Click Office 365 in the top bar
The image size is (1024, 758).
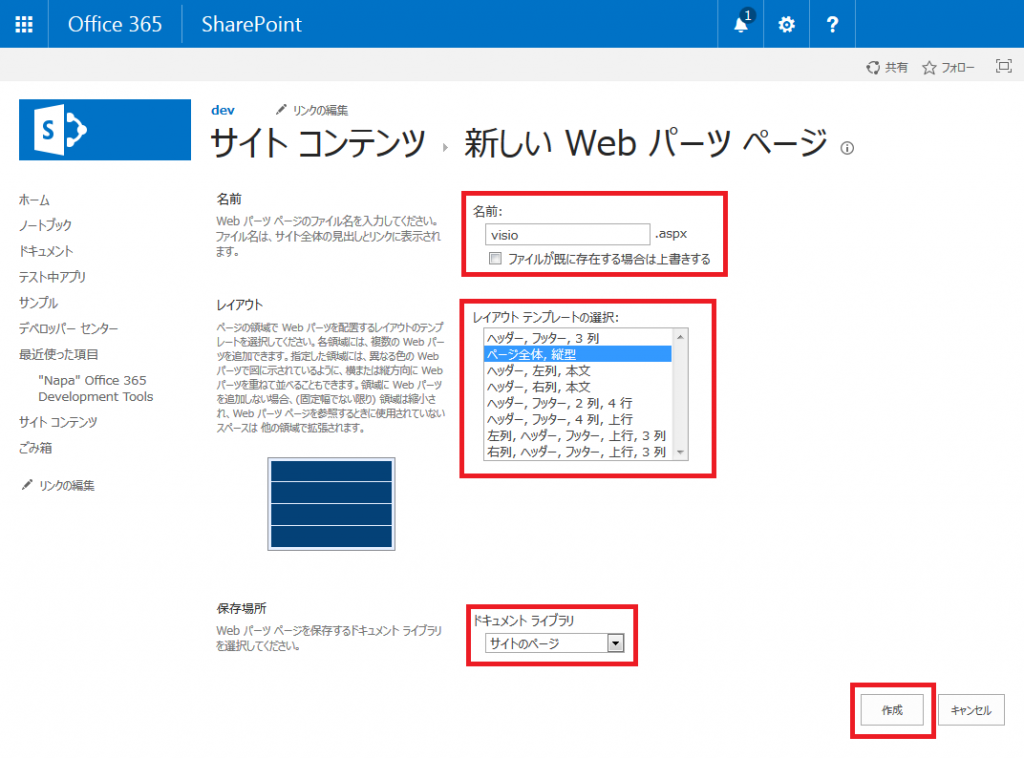[115, 23]
